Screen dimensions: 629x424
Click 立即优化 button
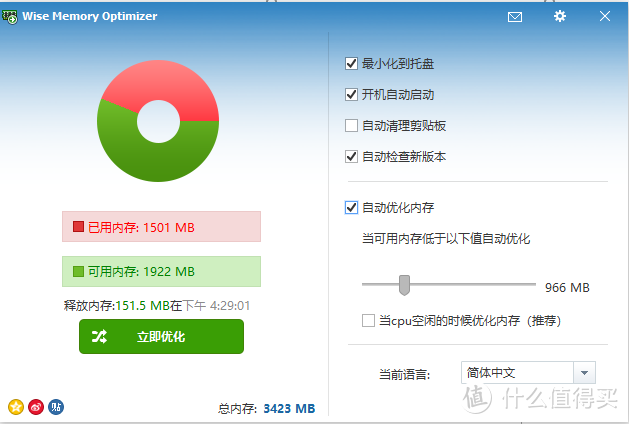pyautogui.click(x=161, y=337)
